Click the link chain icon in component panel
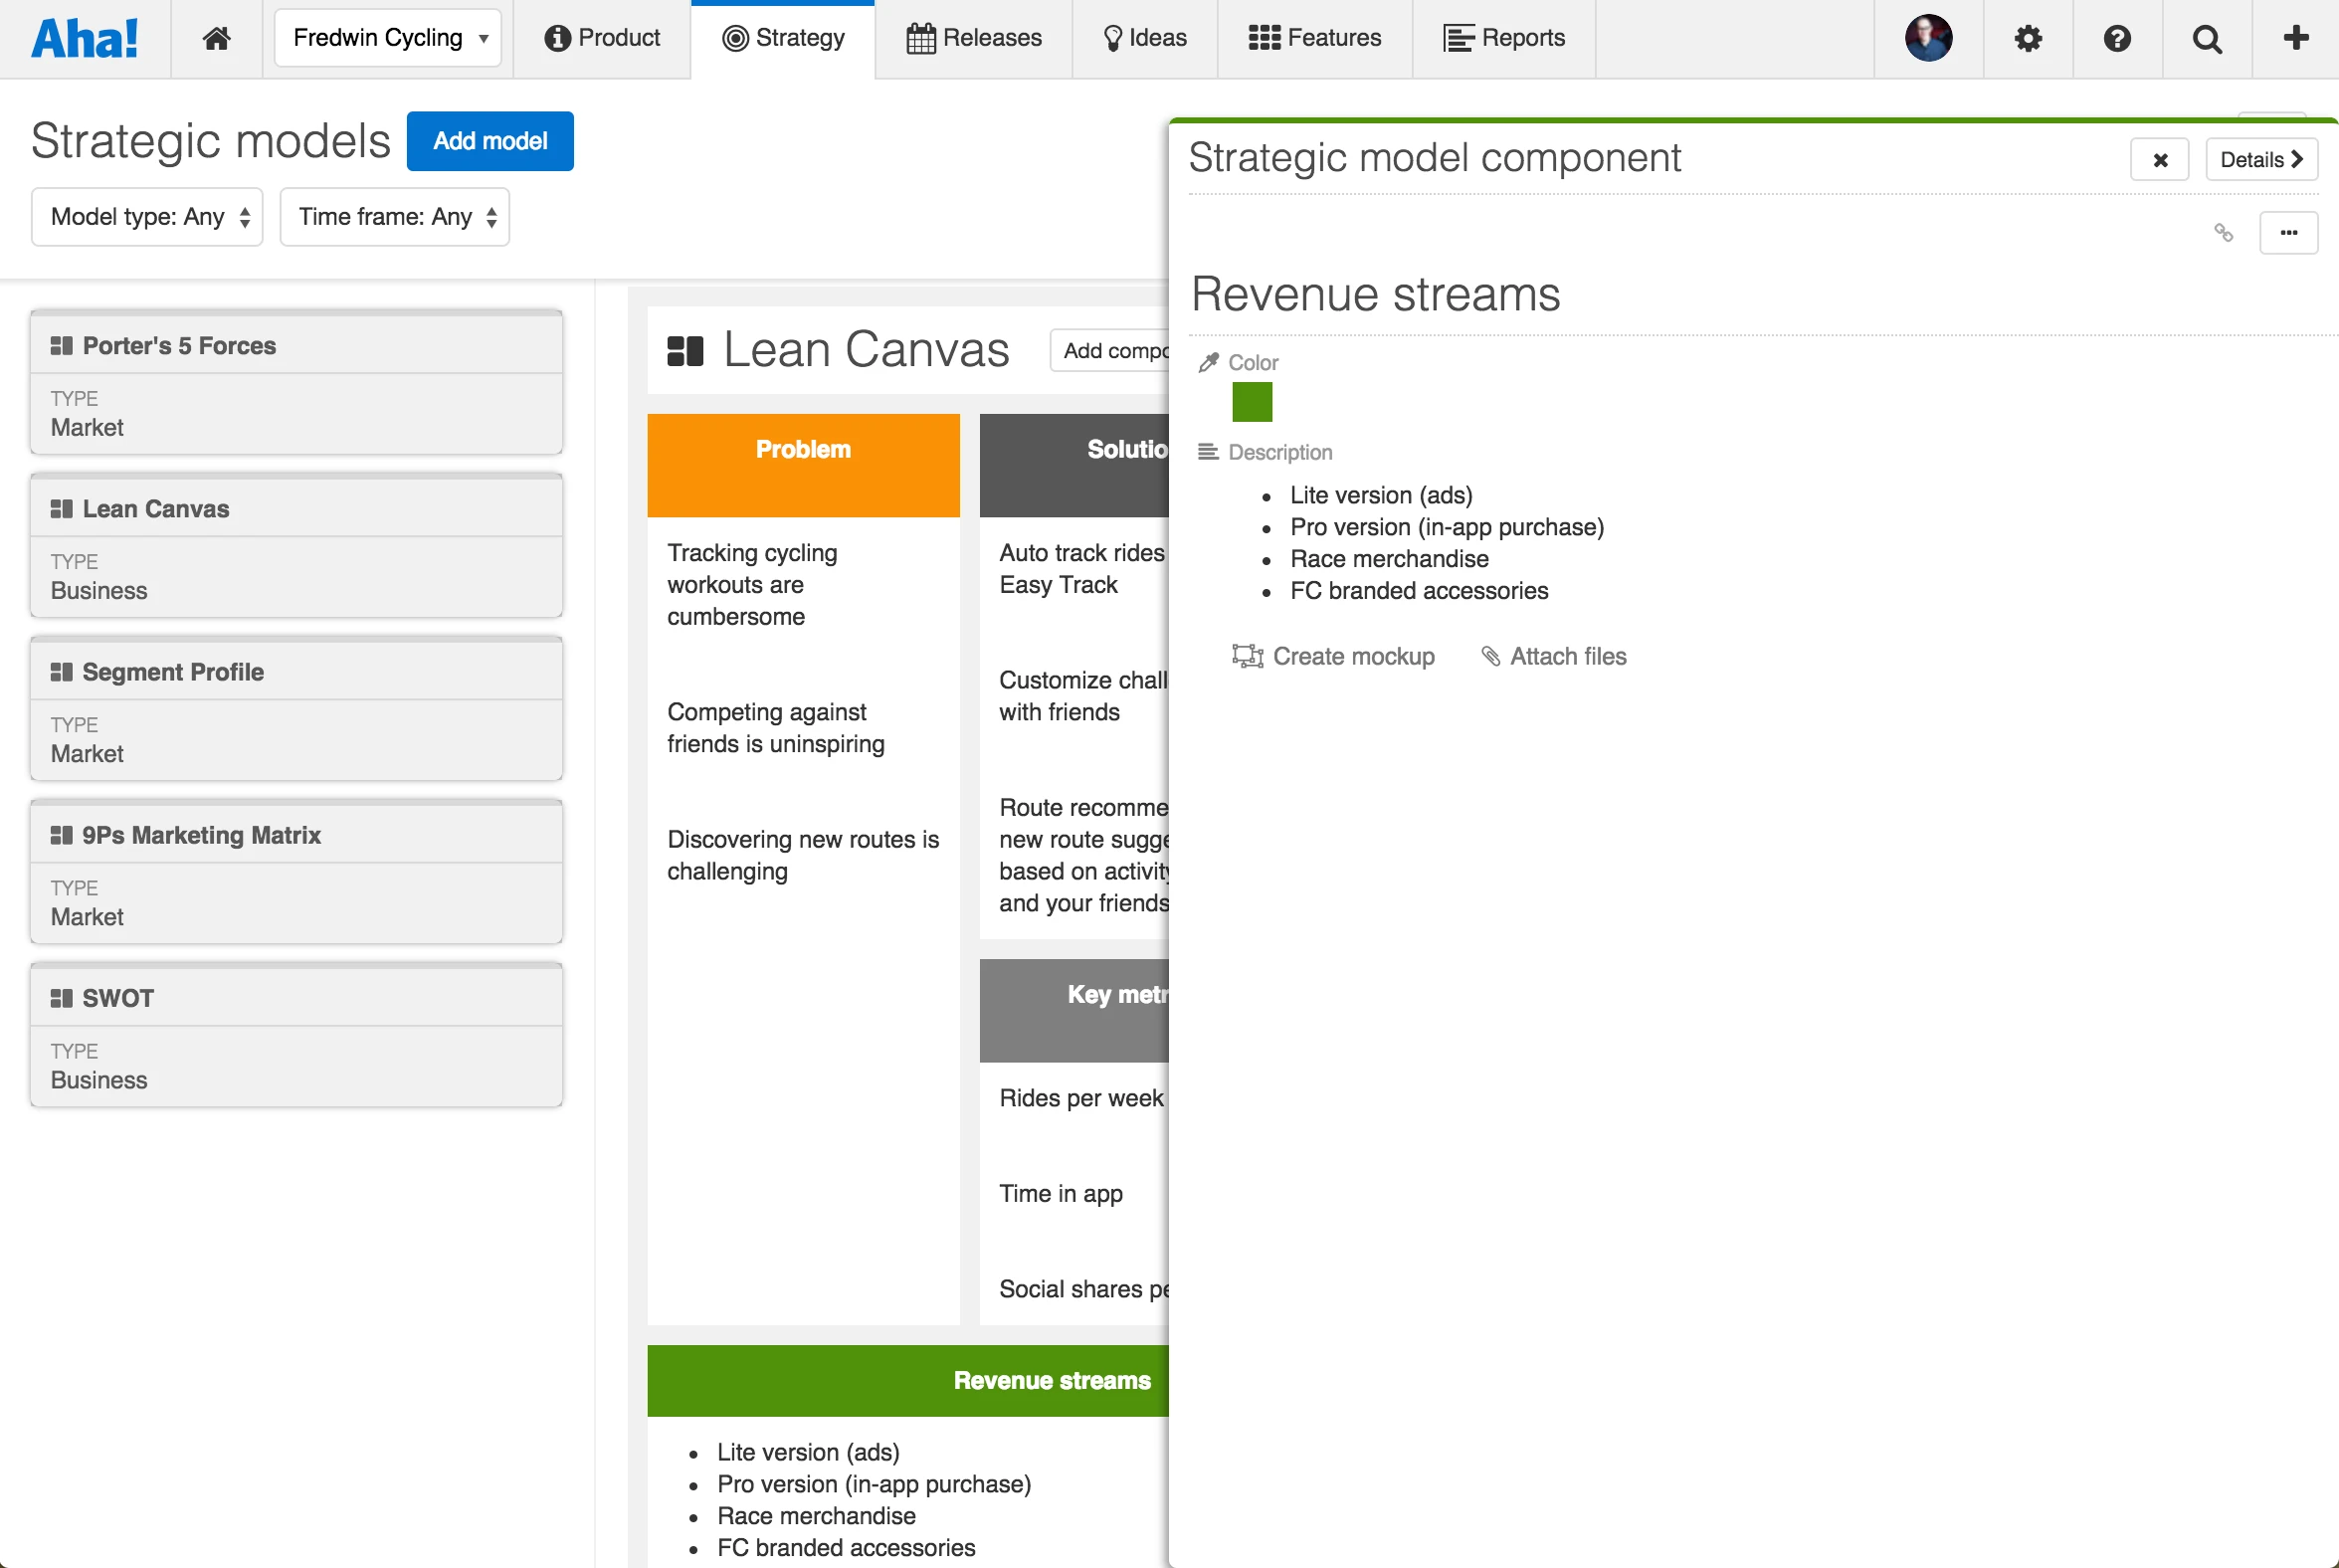2339x1568 pixels. (x=2223, y=232)
